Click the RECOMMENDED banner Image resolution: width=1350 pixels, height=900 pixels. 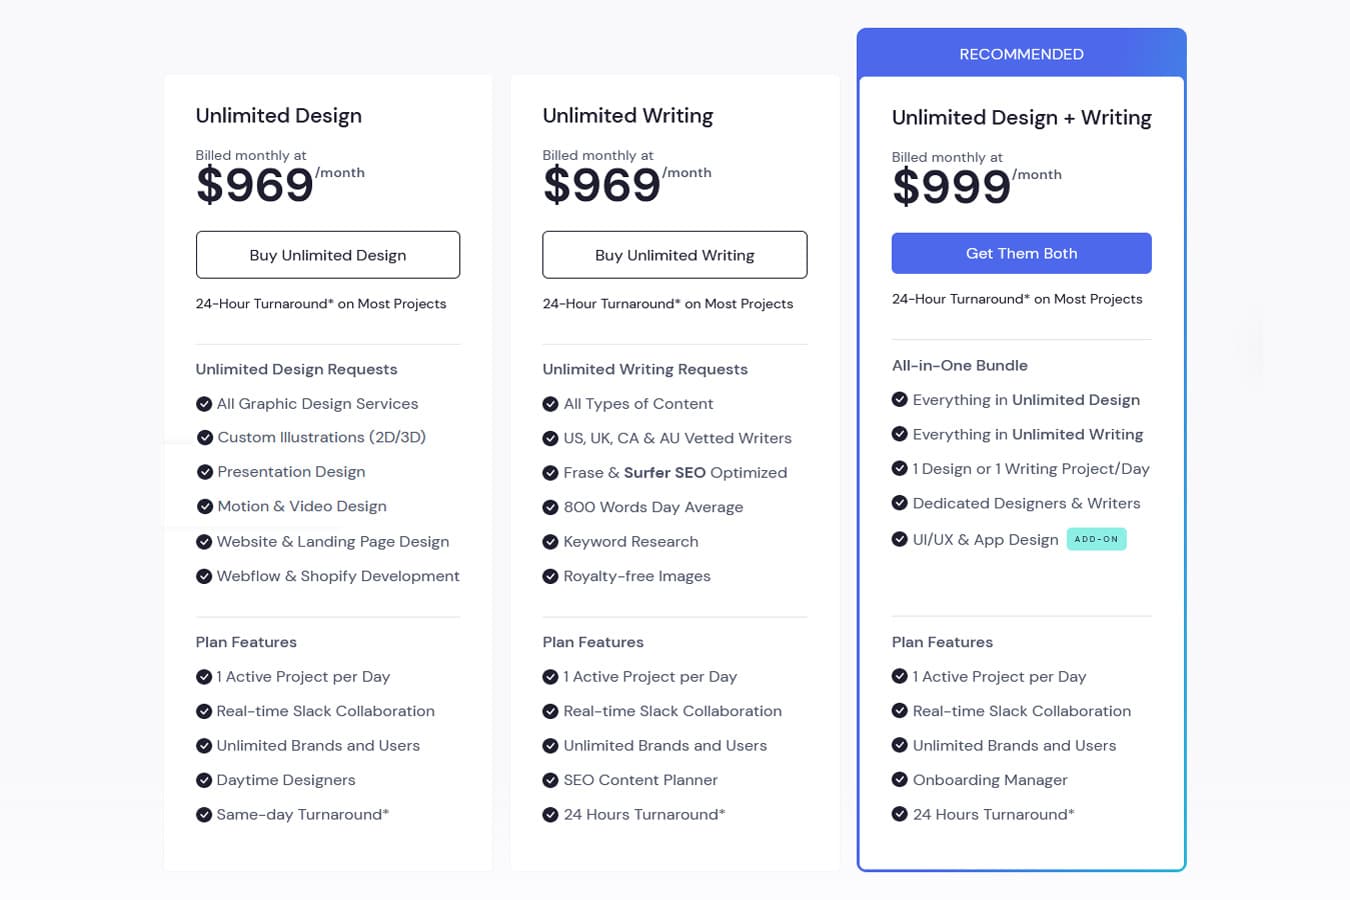click(1021, 54)
